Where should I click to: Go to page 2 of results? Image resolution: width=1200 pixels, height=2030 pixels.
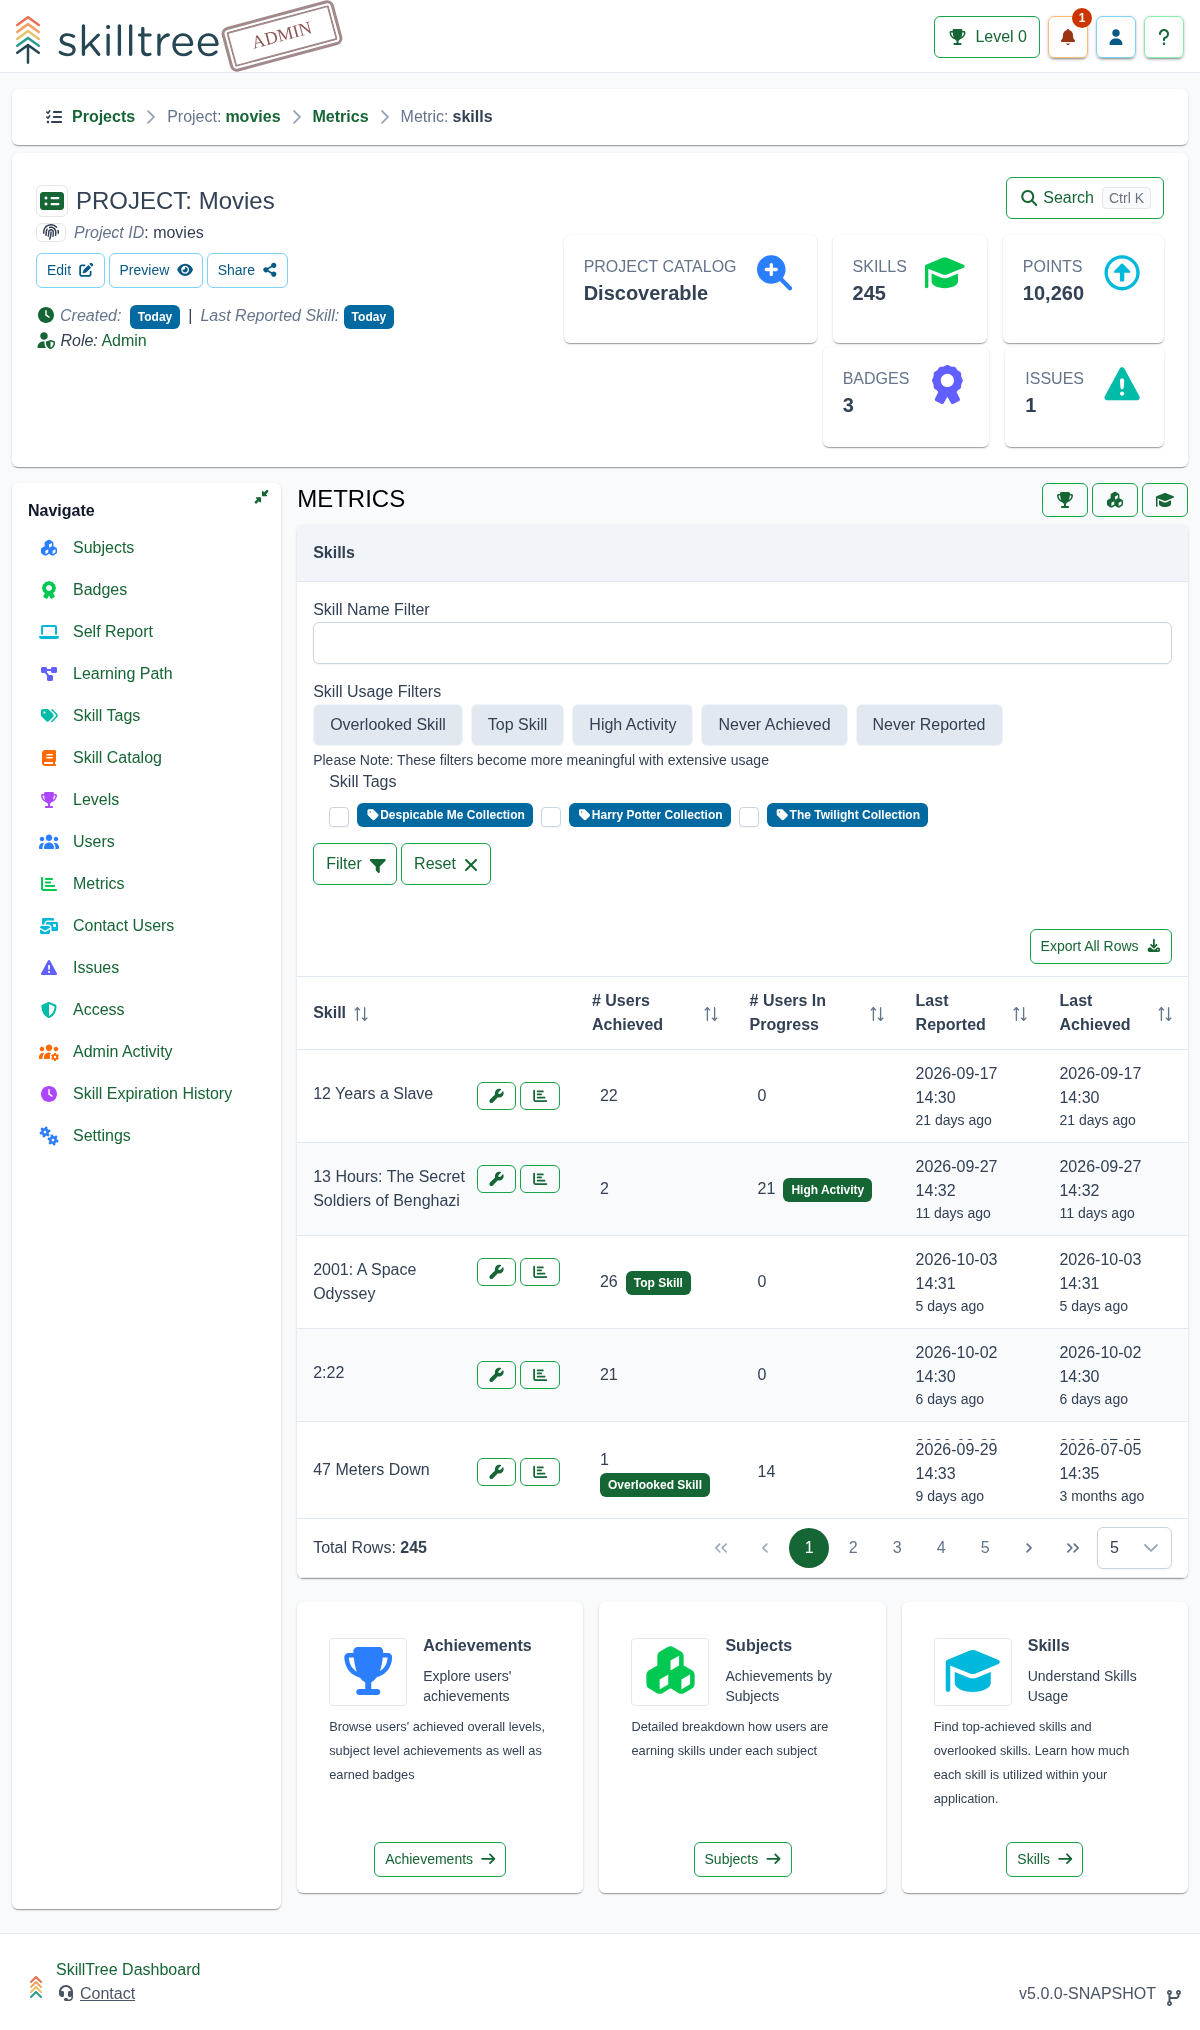tap(853, 1548)
